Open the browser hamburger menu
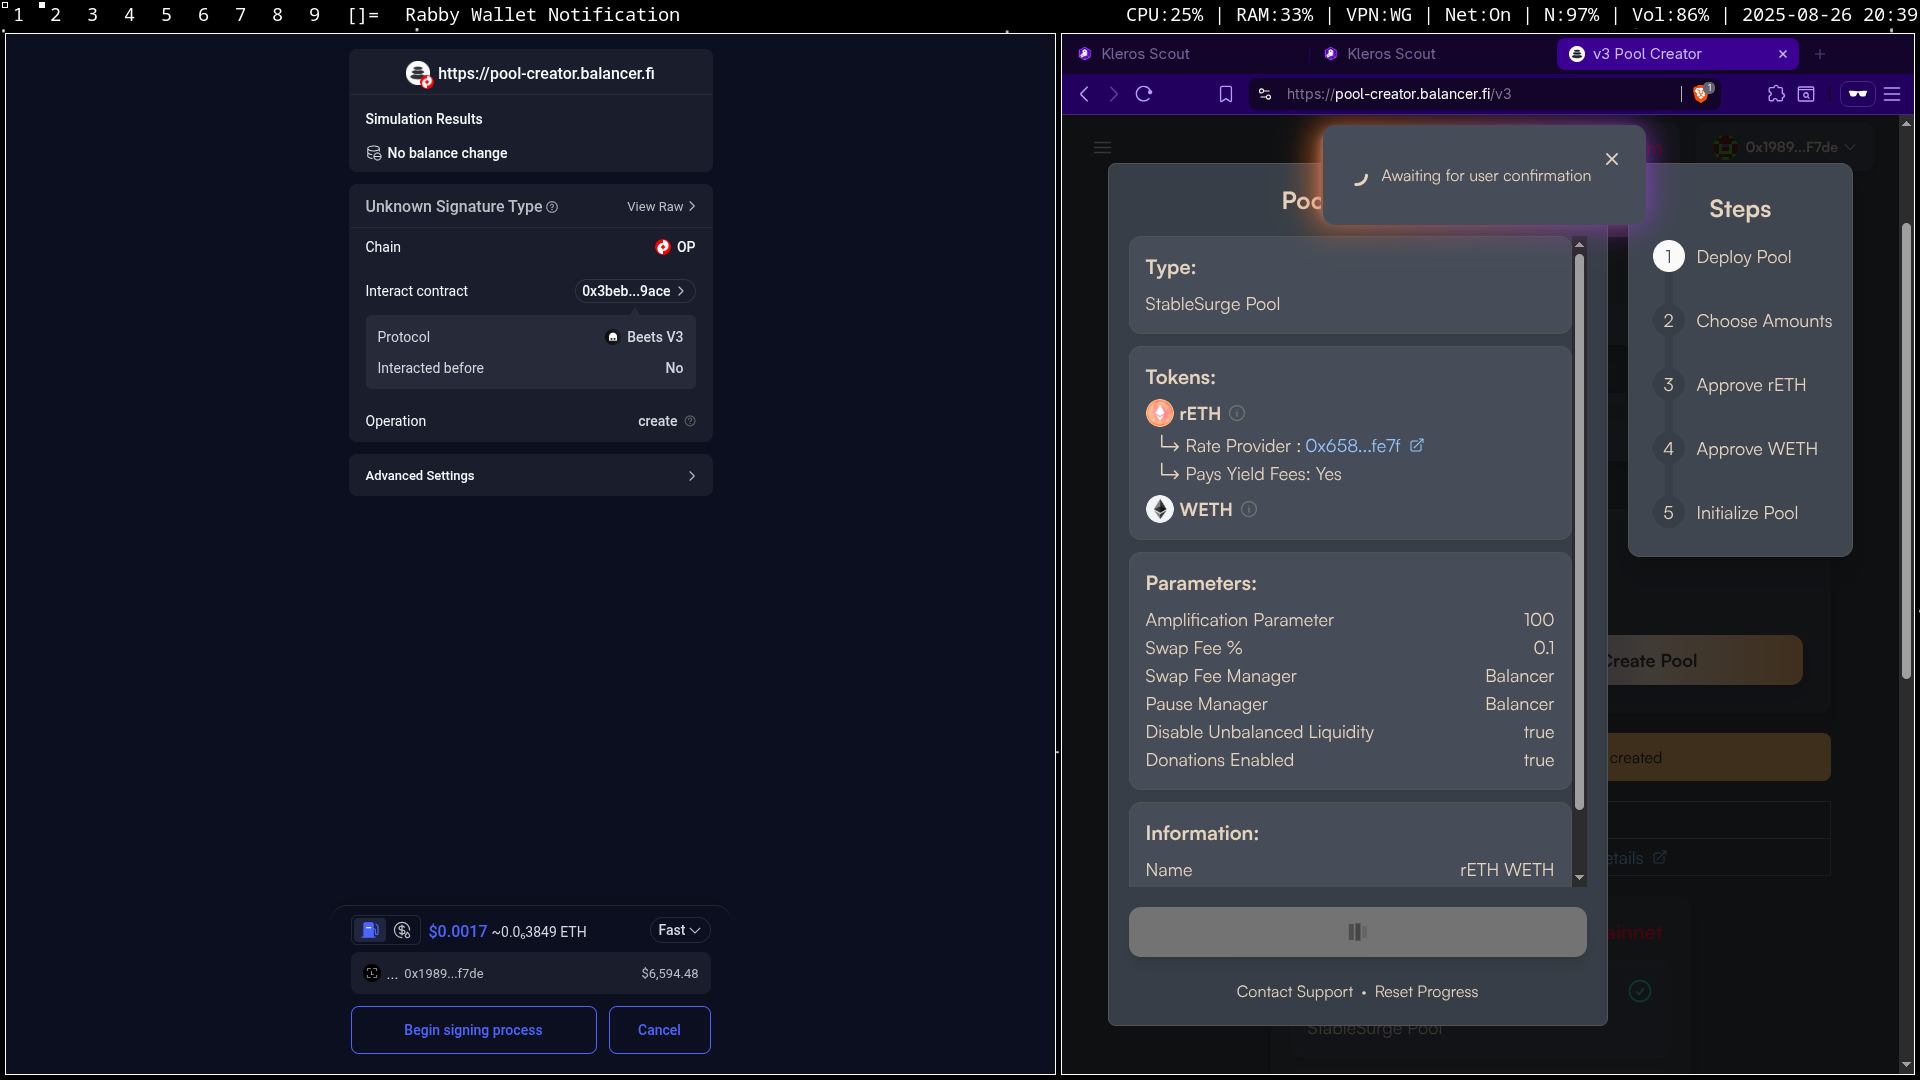Viewport: 1920px width, 1080px height. coord(1892,94)
